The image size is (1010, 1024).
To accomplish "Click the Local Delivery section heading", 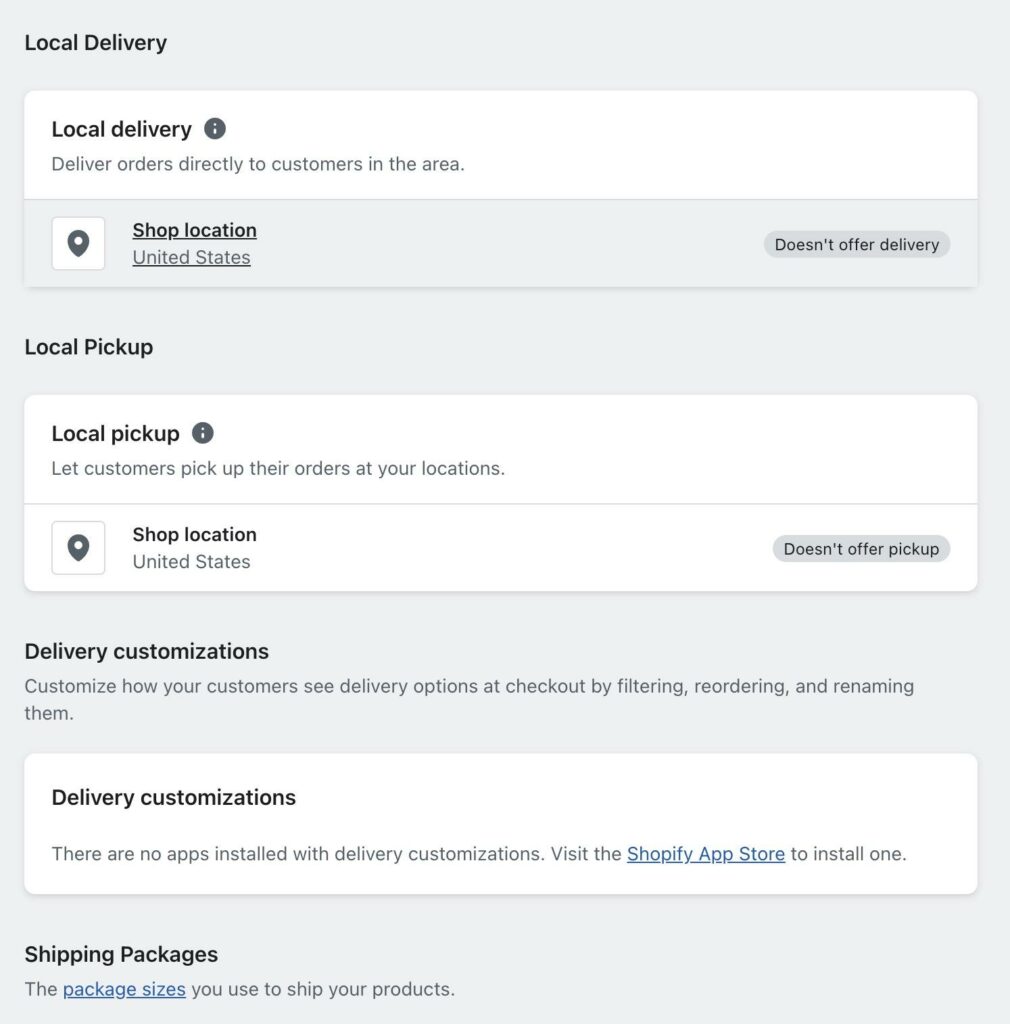I will click(95, 43).
